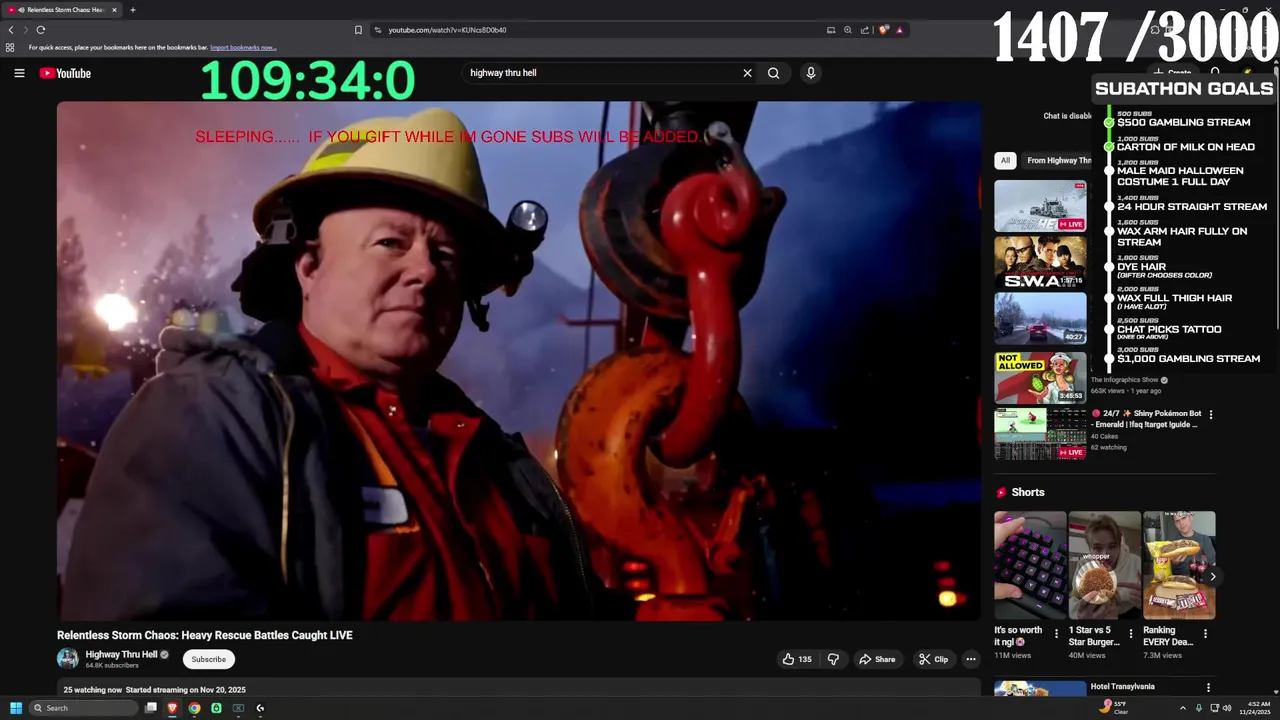1280x720 pixels.
Task: Open the Highway Thru Hell channel name link
Action: [121, 654]
